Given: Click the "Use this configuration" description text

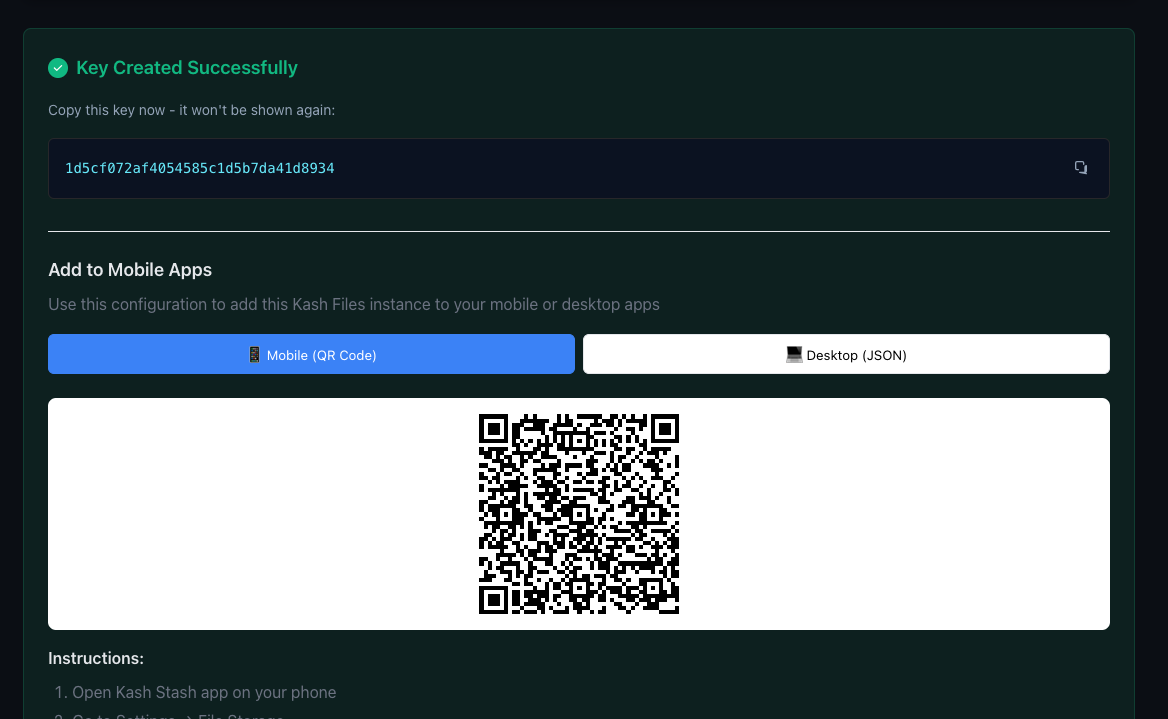Looking at the screenshot, I should pyautogui.click(x=354, y=305).
